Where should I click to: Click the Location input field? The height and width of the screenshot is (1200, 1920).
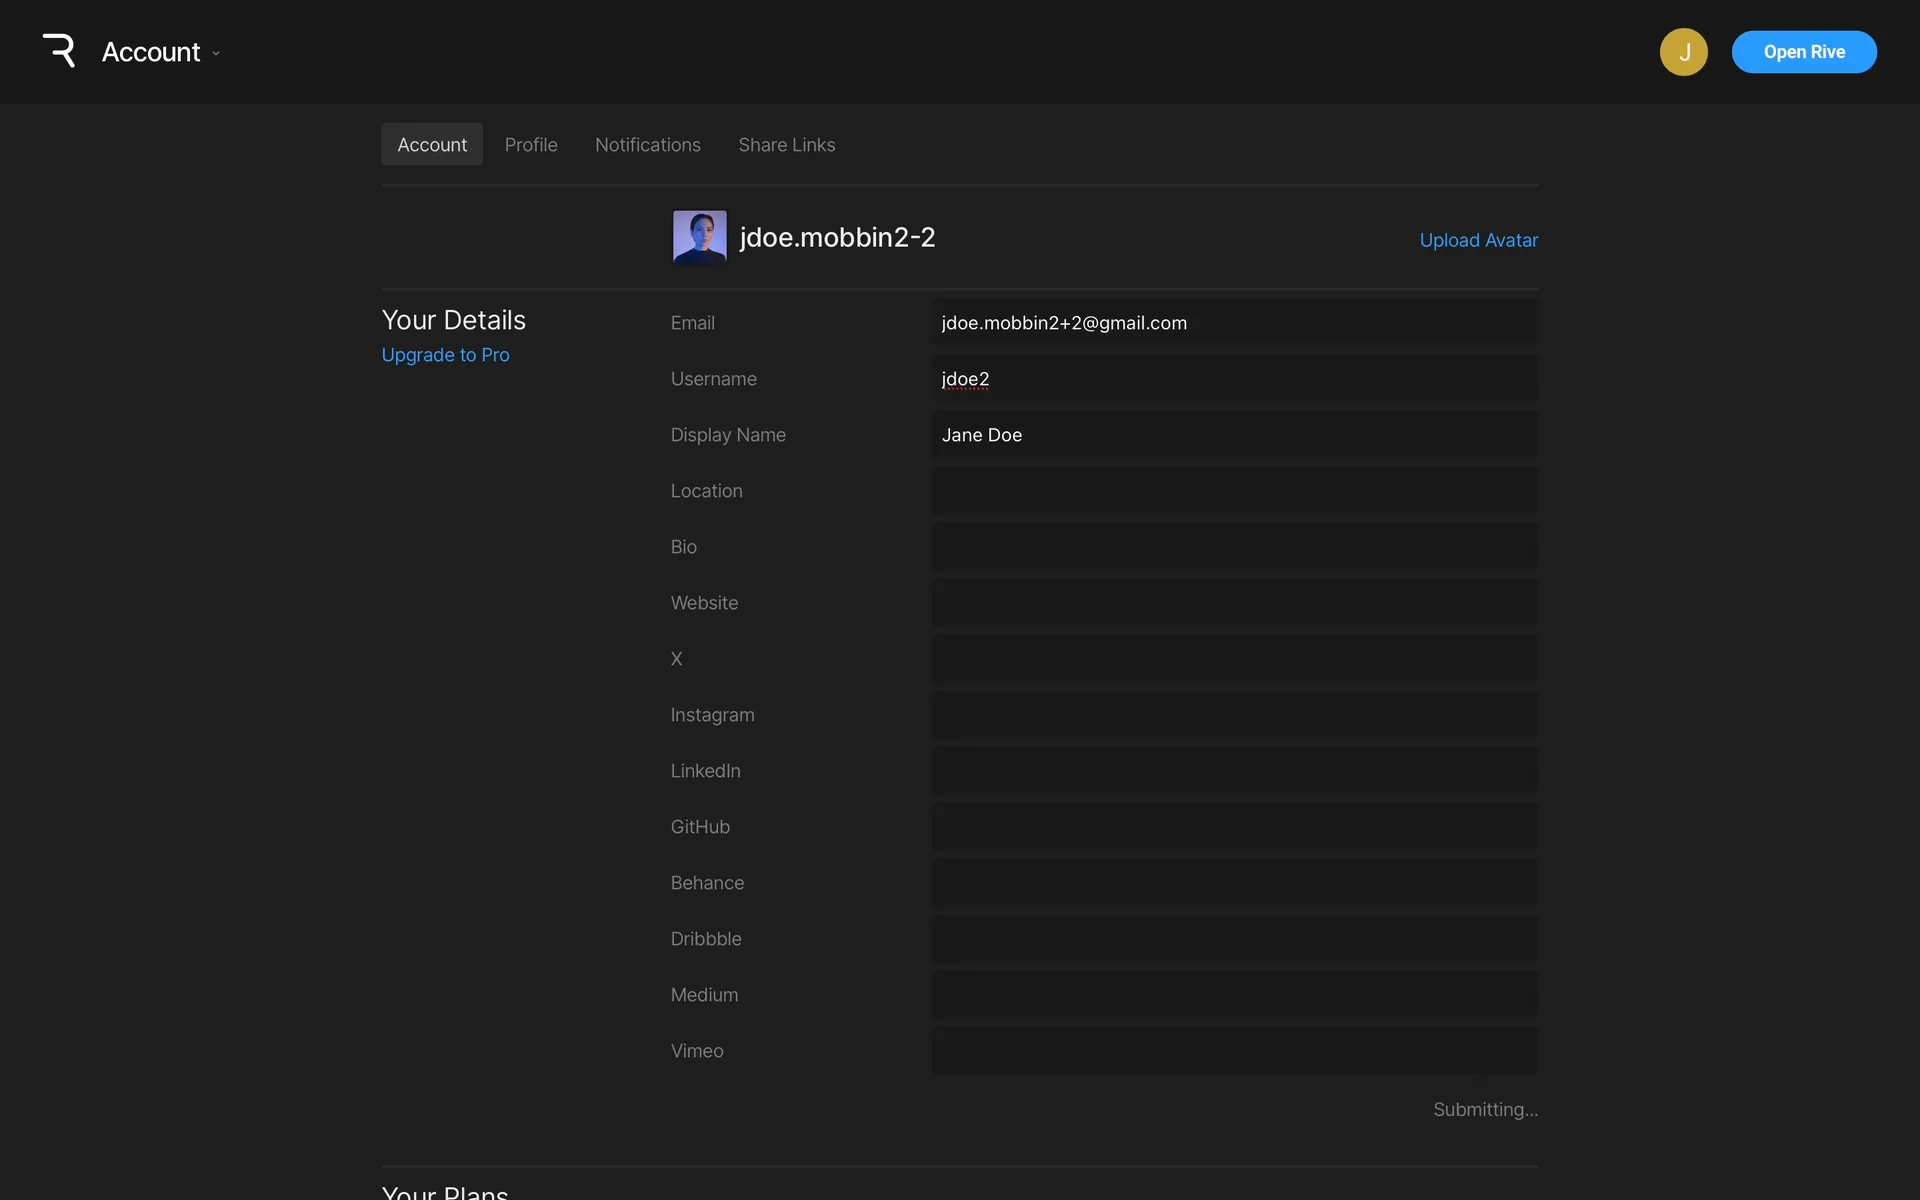click(x=1234, y=491)
